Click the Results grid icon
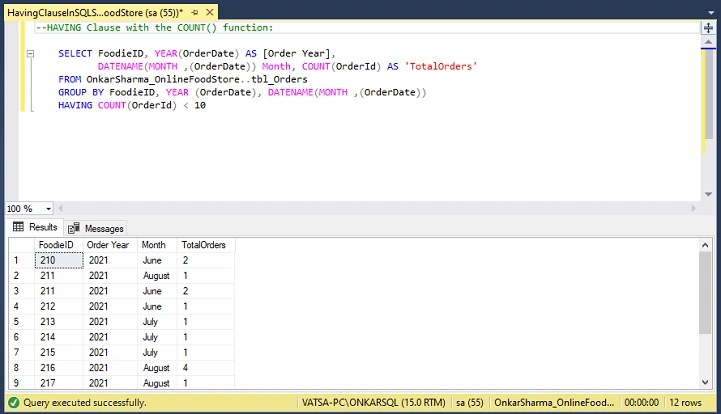The width and height of the screenshot is (721, 414). [x=18, y=227]
